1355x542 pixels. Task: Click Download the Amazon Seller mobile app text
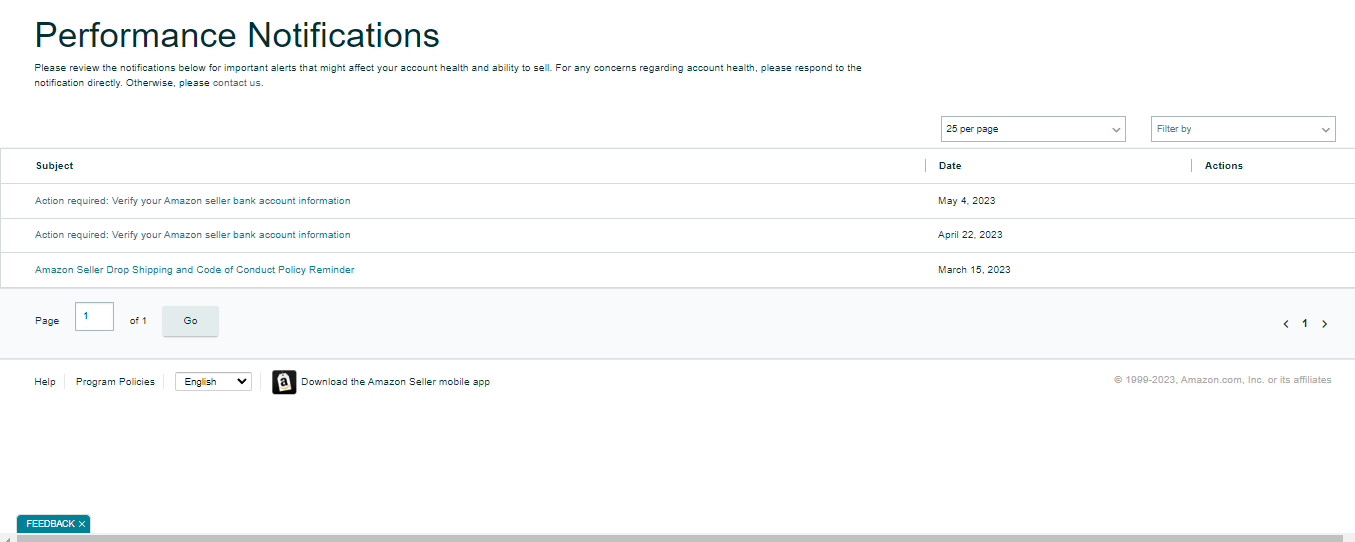[x=395, y=382]
